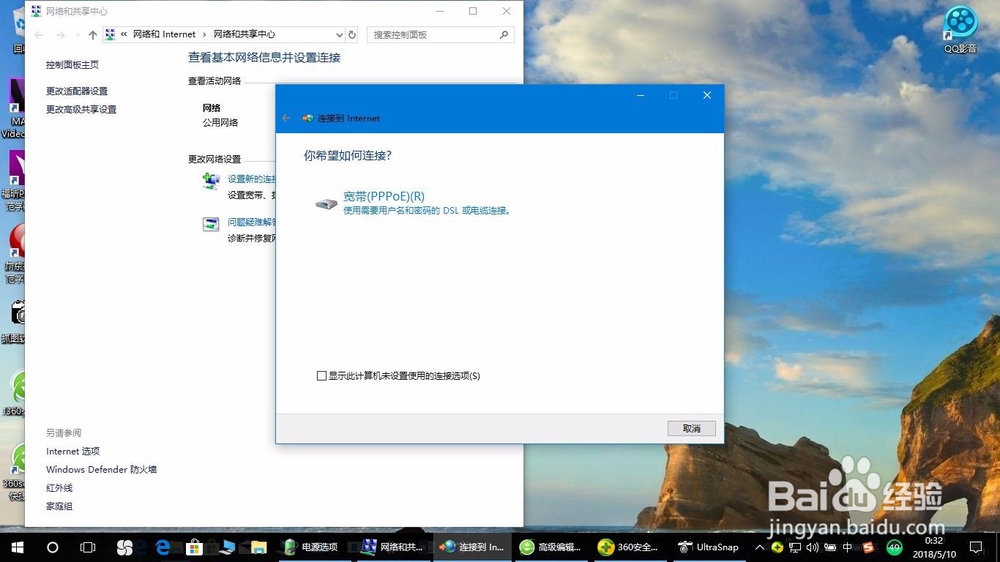Click the Sogou input icon in tray
1000x562 pixels.
867,547
